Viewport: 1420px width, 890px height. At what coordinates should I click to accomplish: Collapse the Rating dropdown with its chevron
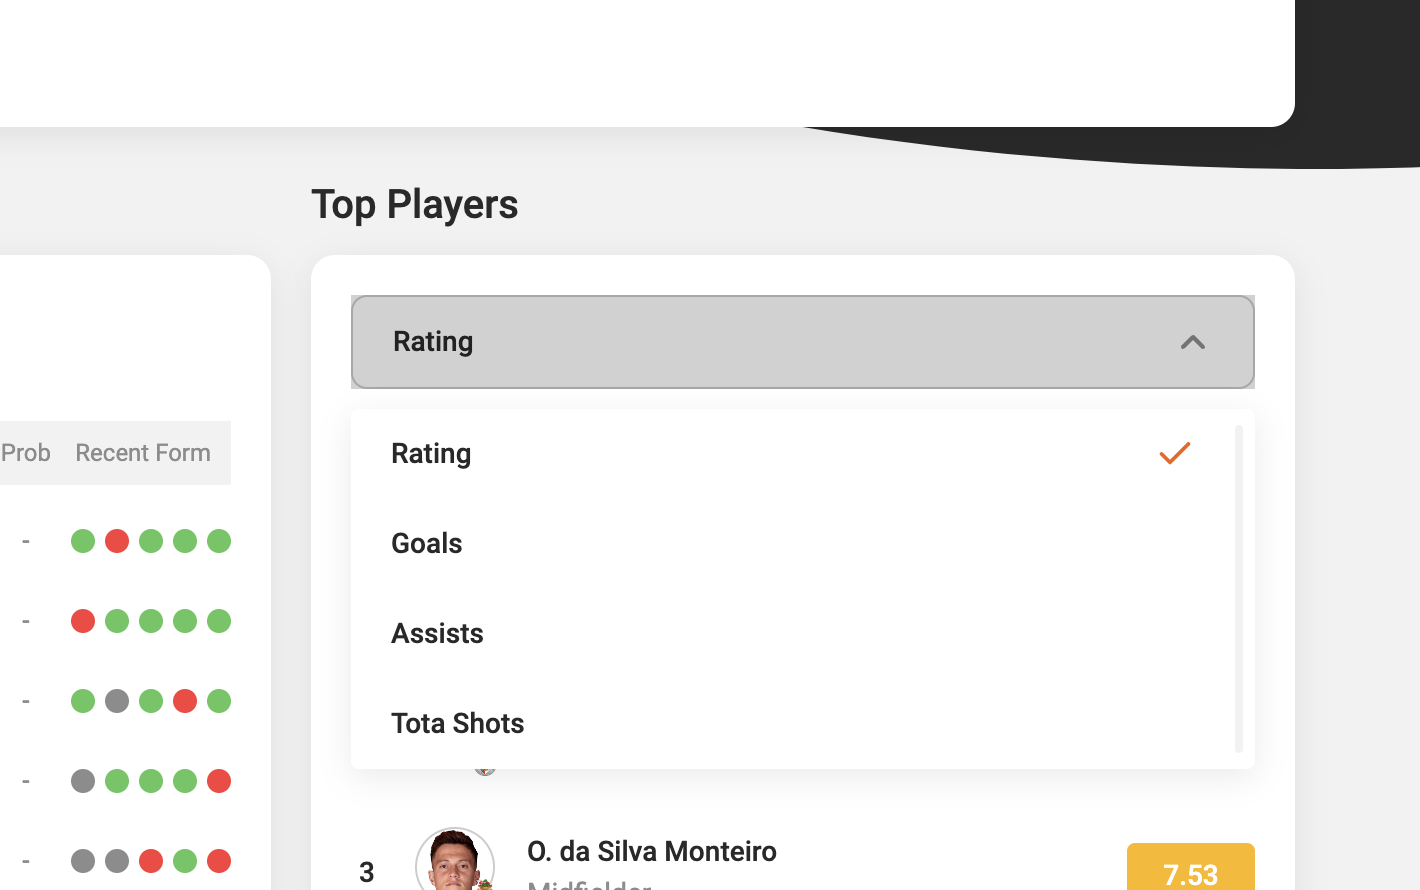1192,342
